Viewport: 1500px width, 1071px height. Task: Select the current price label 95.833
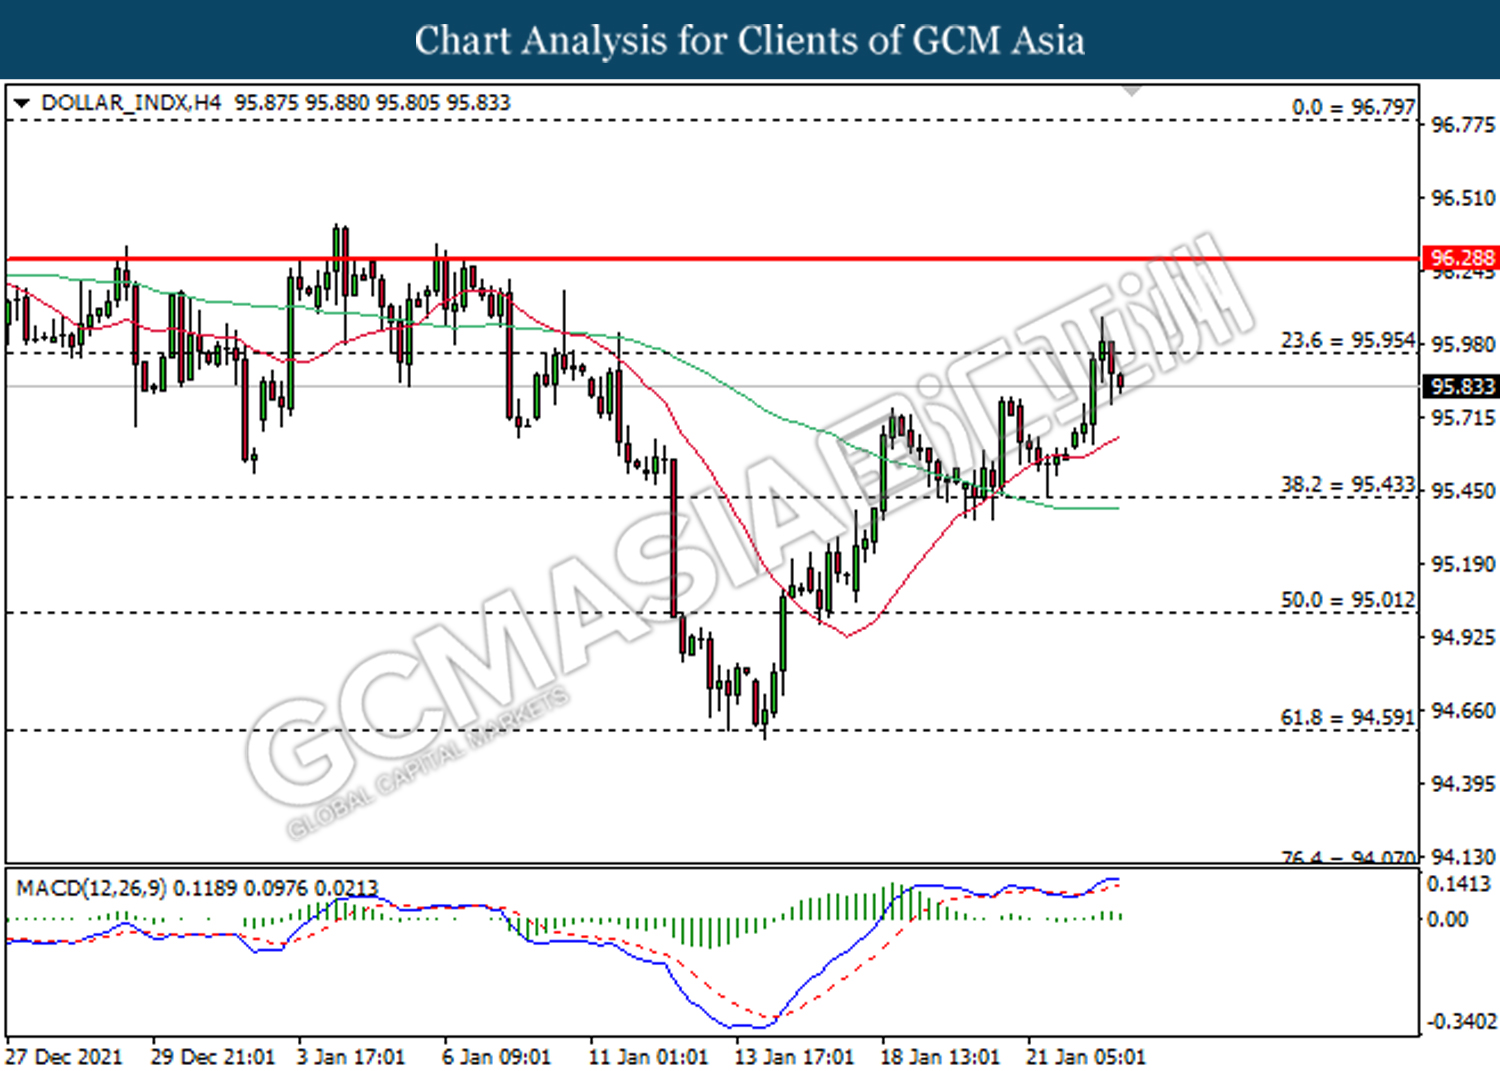pyautogui.click(x=1461, y=387)
